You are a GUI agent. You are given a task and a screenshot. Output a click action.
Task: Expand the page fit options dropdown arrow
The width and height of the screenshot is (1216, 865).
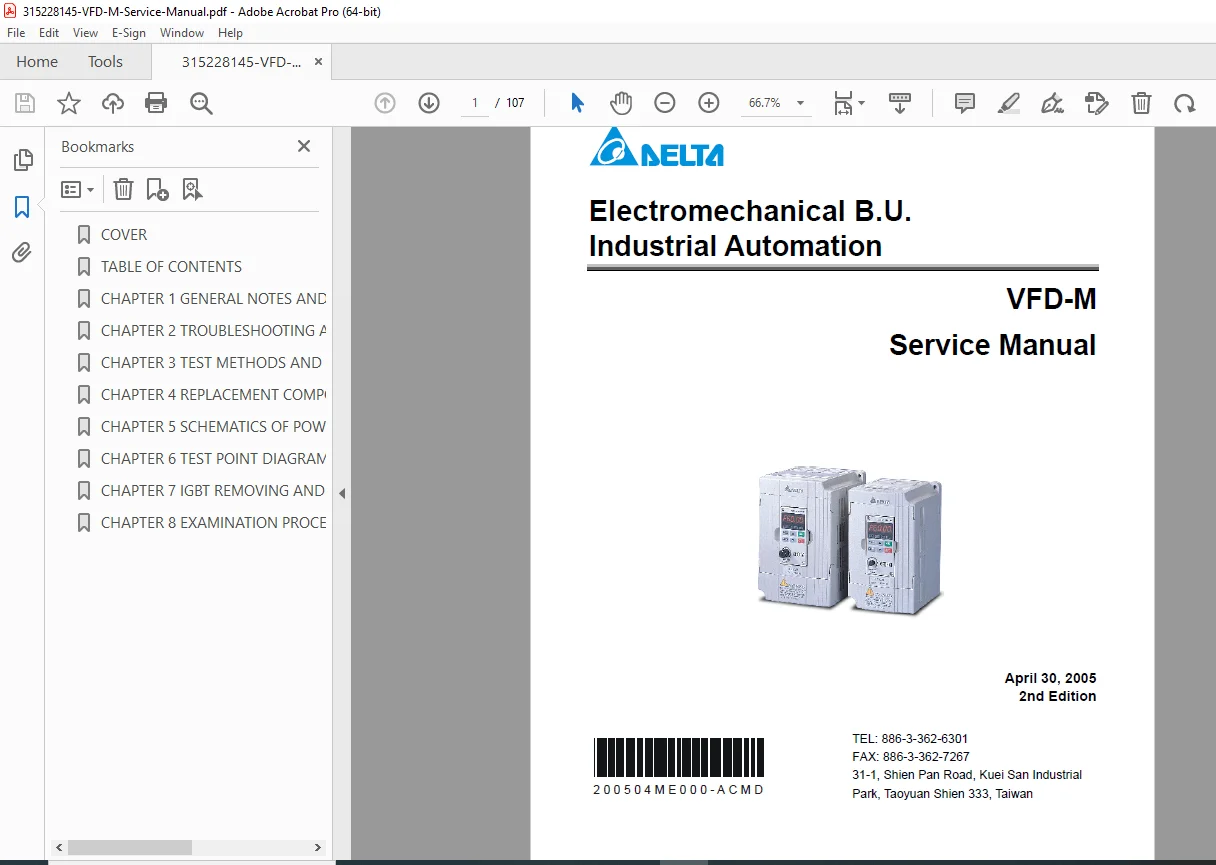[862, 103]
